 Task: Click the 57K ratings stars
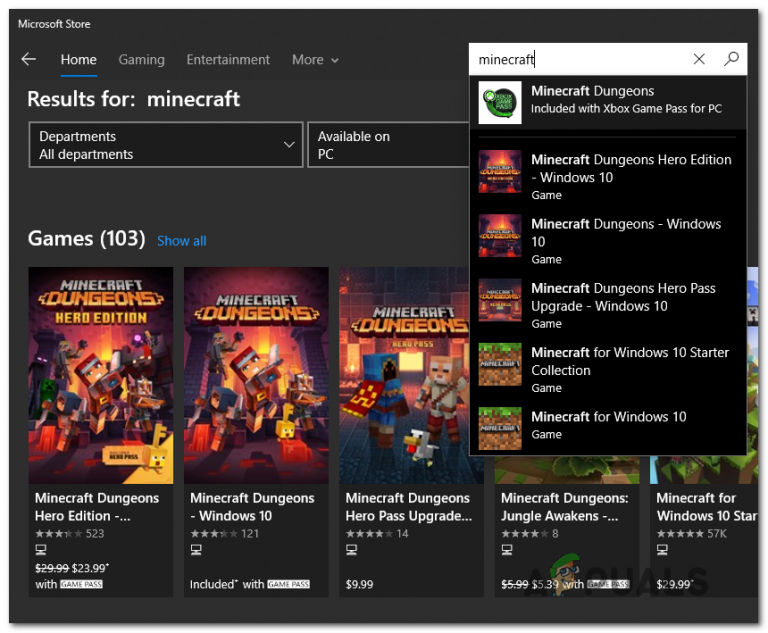coord(680,534)
